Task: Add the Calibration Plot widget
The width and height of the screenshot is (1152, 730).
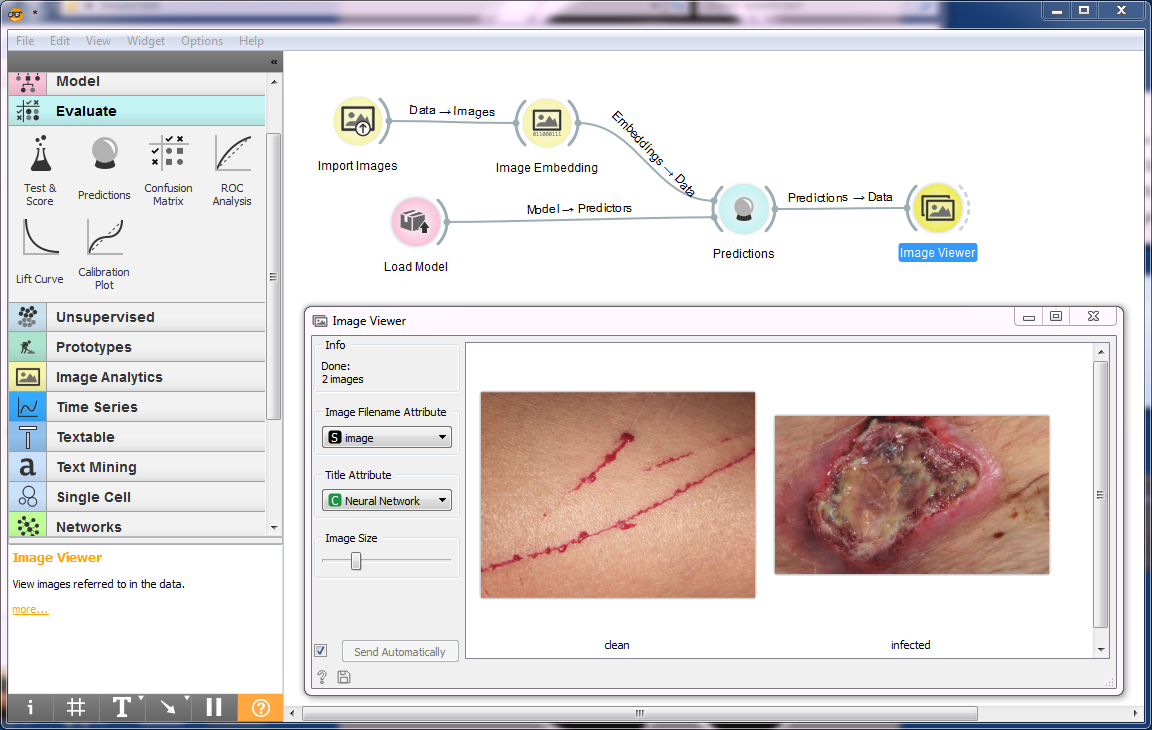Action: (x=104, y=254)
